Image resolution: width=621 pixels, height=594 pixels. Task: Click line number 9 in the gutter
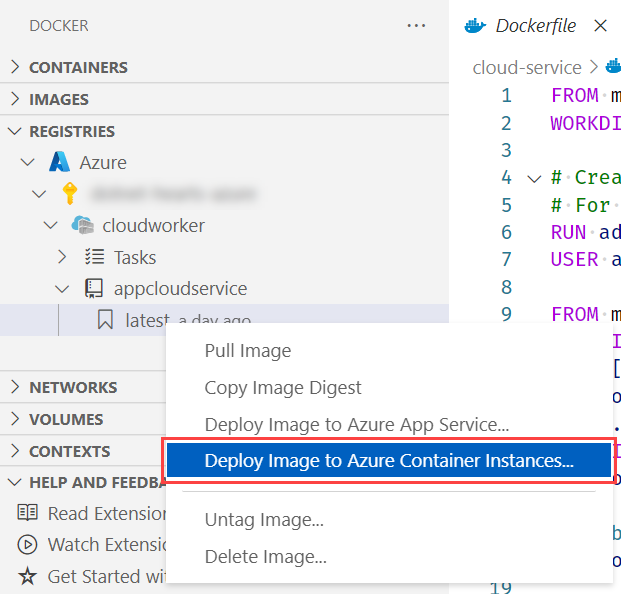click(507, 314)
